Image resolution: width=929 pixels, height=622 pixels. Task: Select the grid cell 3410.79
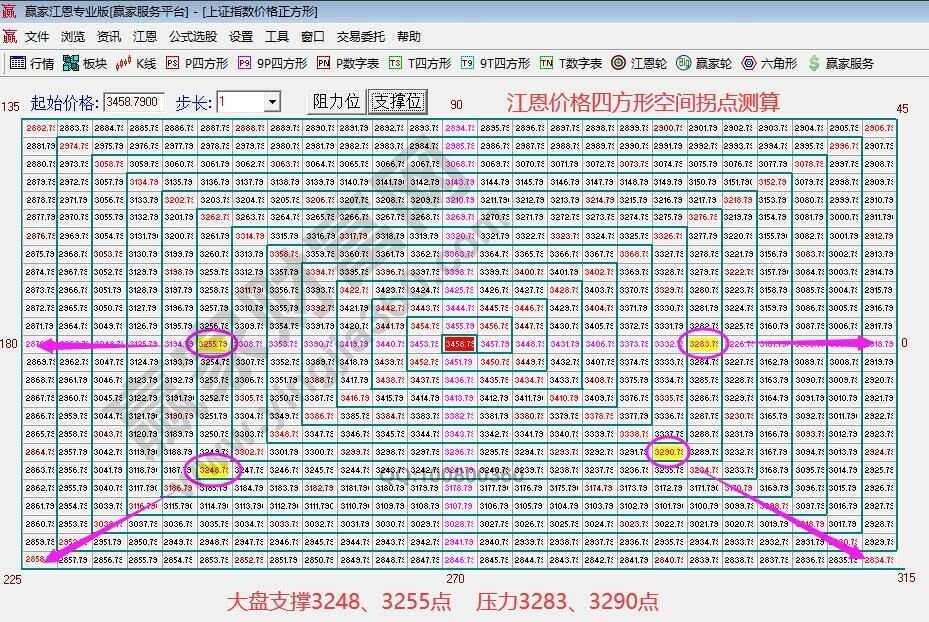564,398
